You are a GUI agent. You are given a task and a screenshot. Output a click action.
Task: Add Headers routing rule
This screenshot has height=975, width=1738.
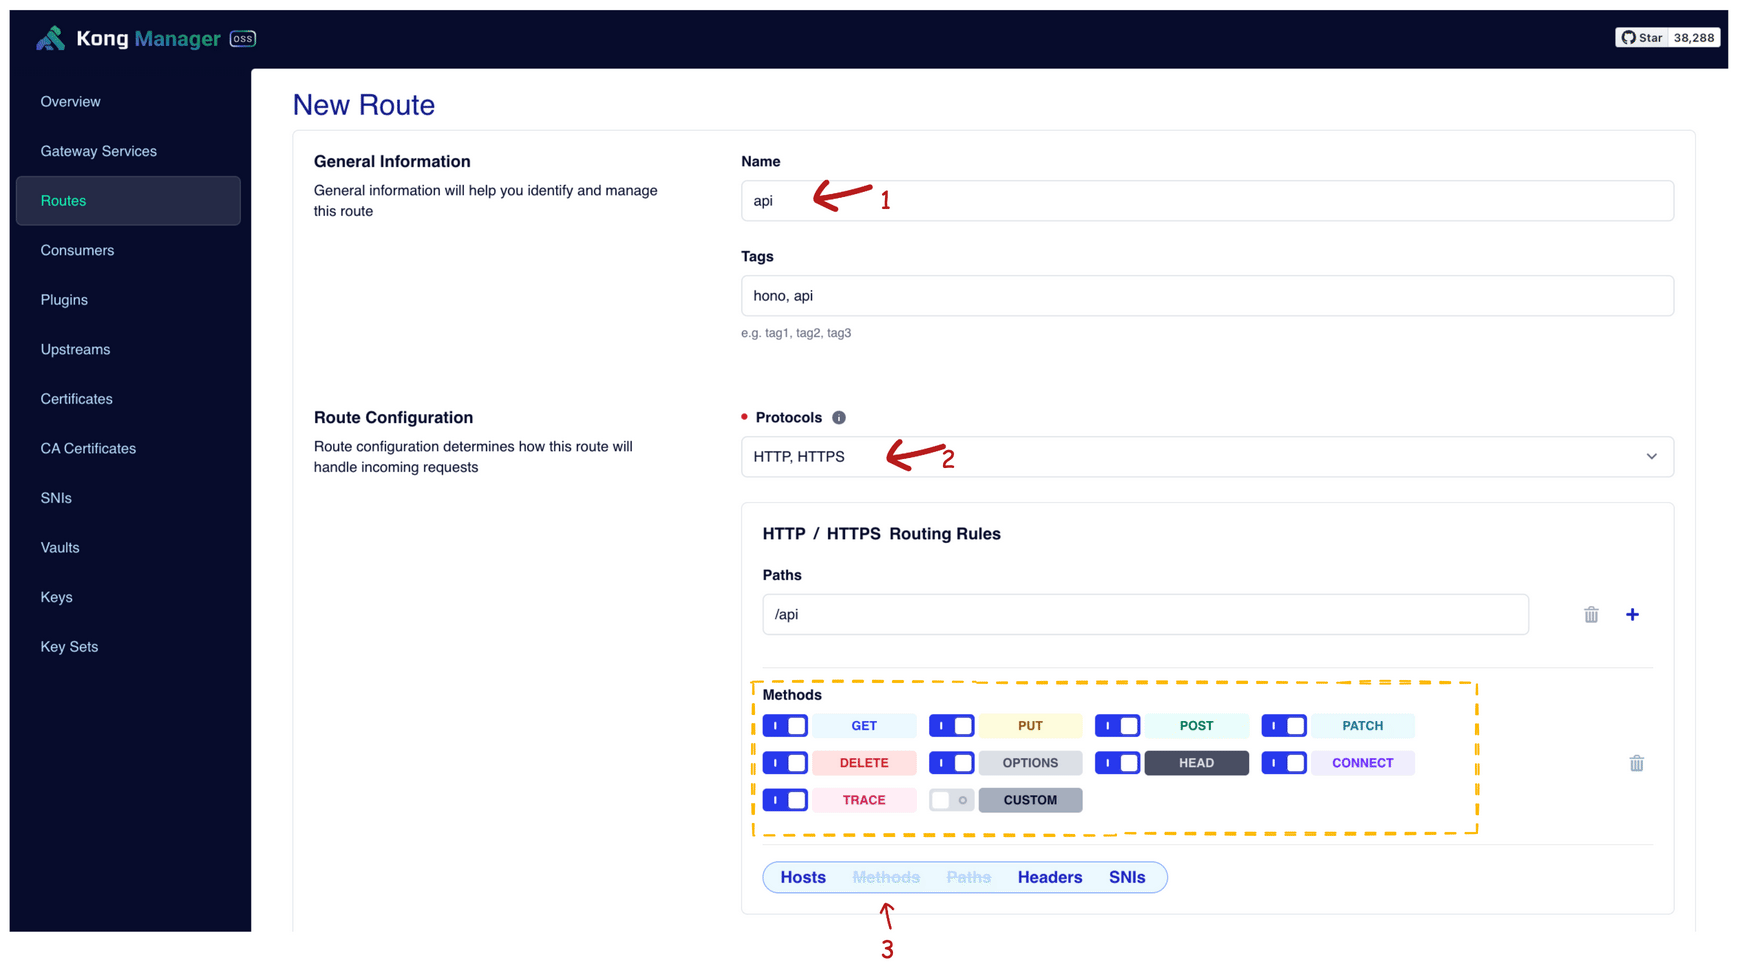coord(1049,877)
